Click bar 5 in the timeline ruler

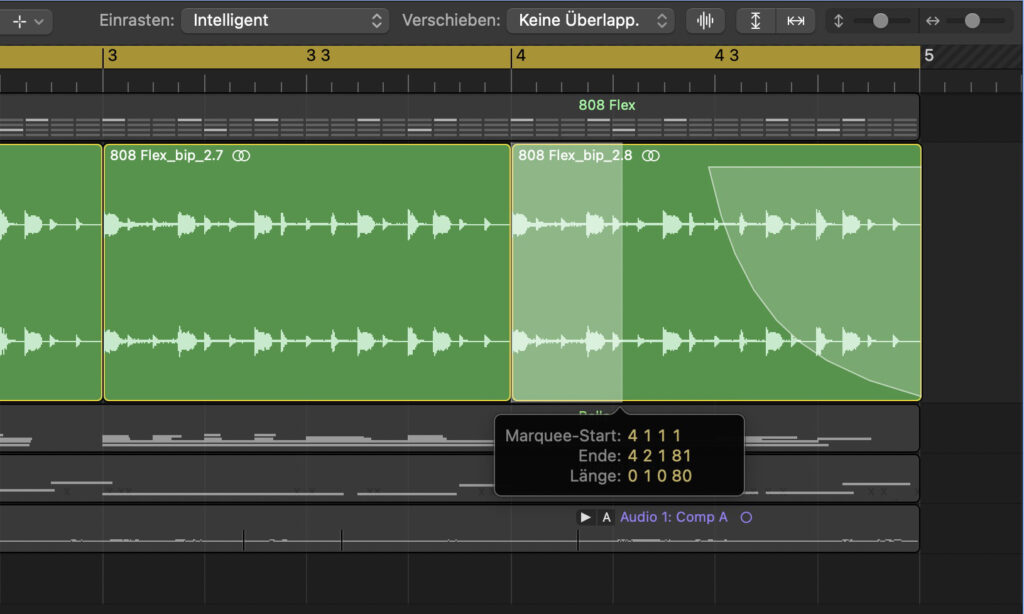pos(929,56)
